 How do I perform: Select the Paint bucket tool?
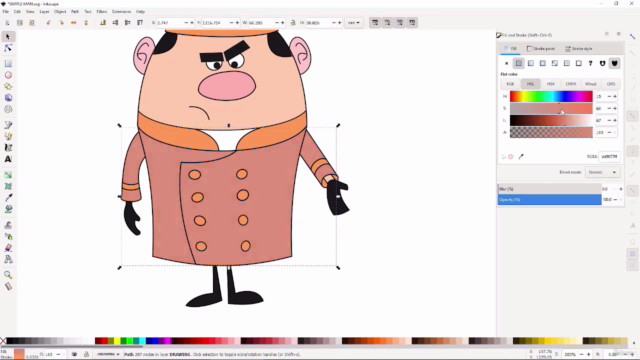pyautogui.click(x=8, y=209)
